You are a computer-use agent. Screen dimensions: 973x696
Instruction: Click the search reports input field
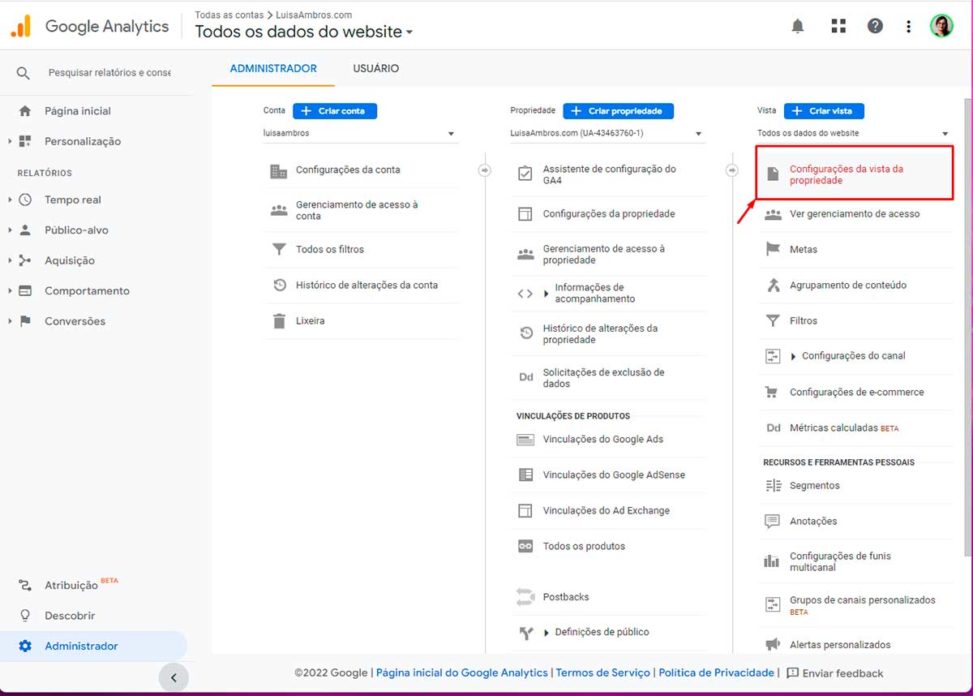pos(109,73)
